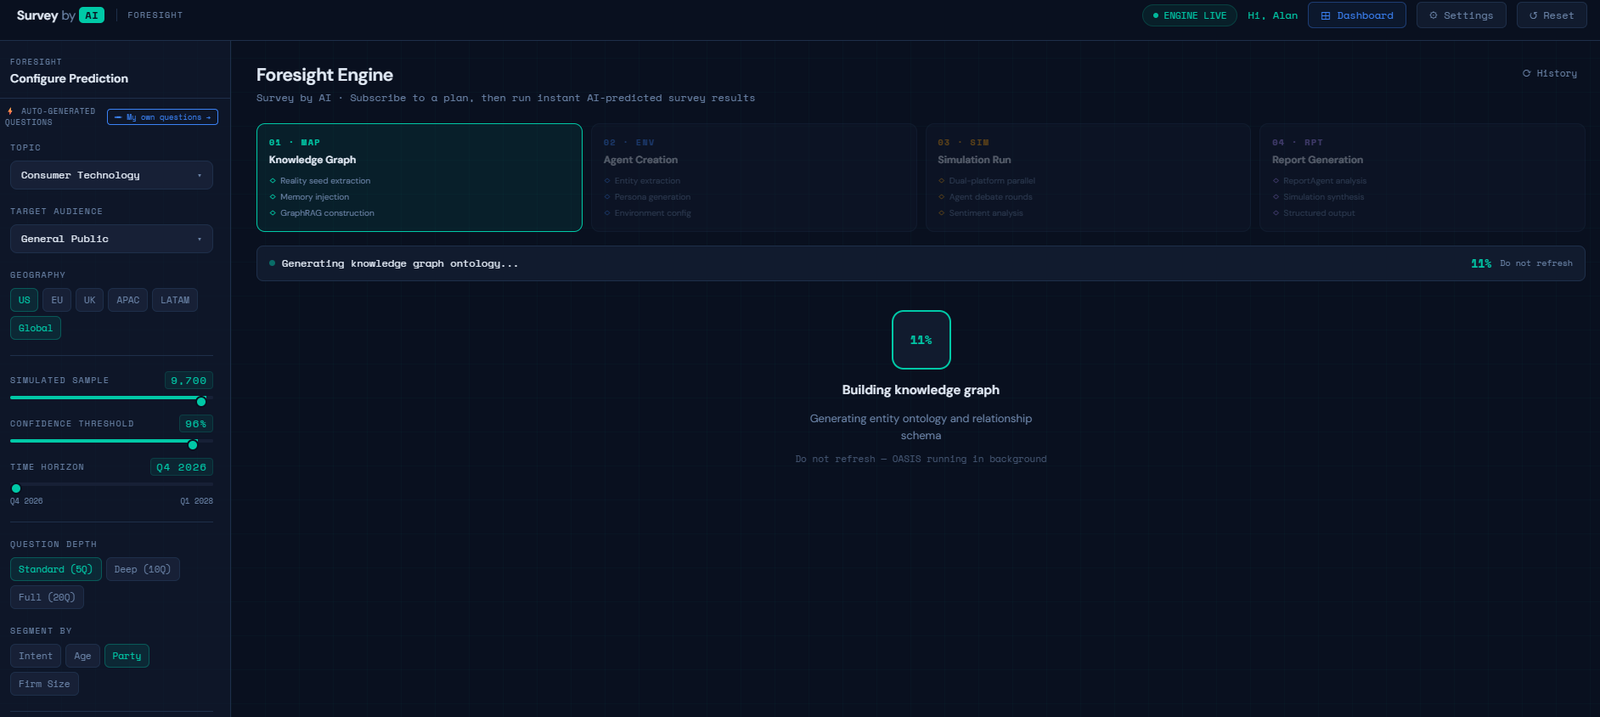Click the lightning bolt beside Auto-generated Questions
The image size is (1600, 717).
10,111
